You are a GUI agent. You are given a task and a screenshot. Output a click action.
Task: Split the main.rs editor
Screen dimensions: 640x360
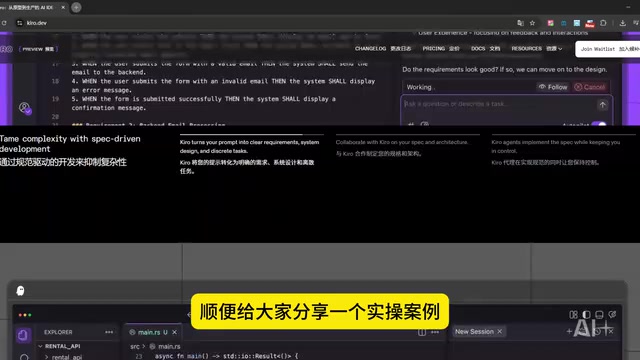point(422,332)
